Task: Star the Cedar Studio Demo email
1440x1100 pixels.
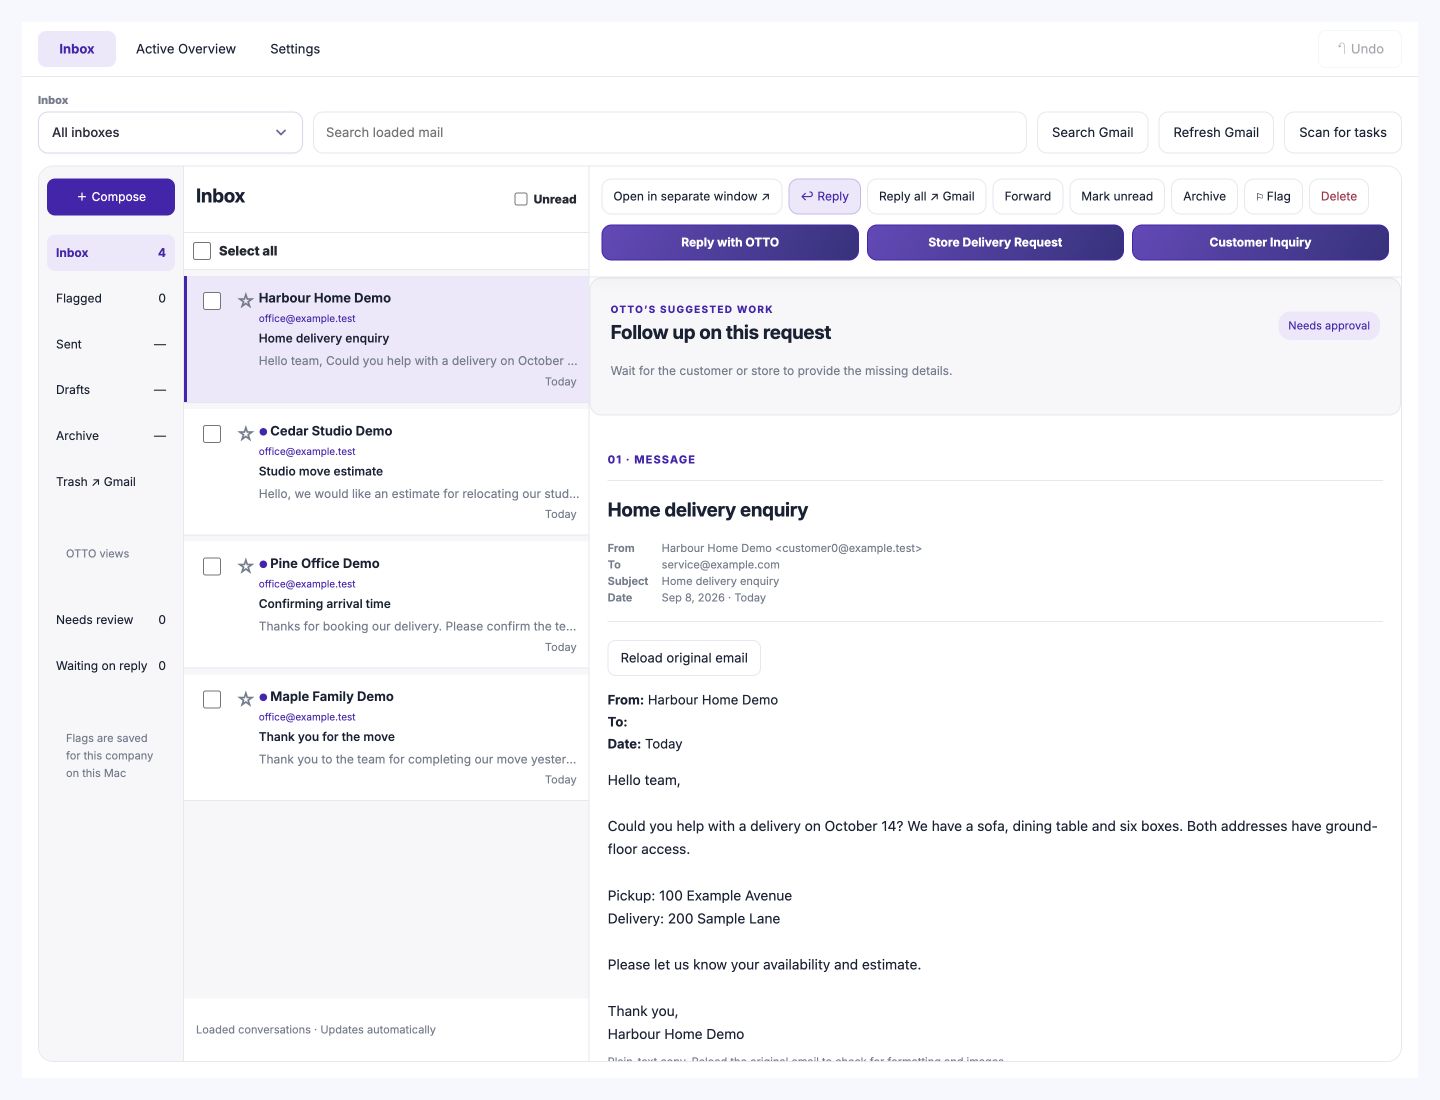Action: pos(245,433)
